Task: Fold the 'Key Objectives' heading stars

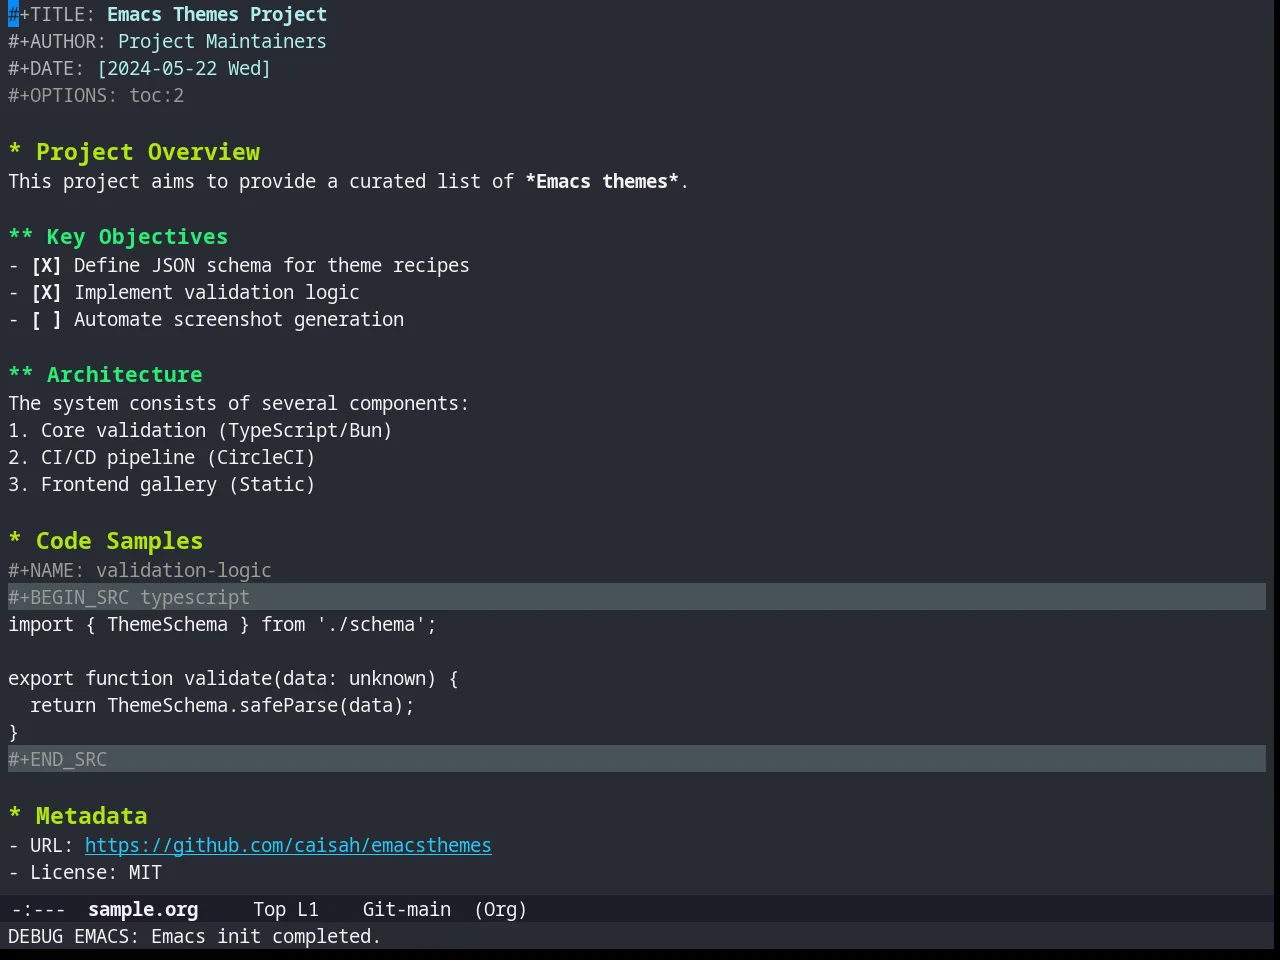Action: [x=21, y=236]
